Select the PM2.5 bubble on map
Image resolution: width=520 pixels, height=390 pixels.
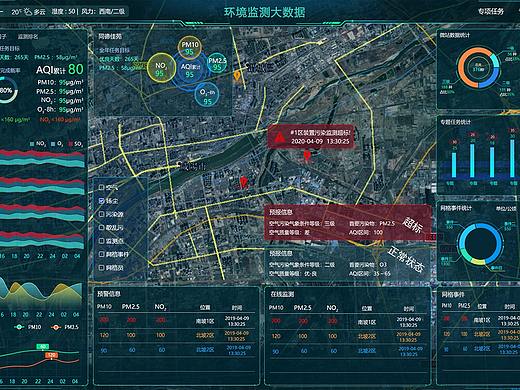[217, 63]
